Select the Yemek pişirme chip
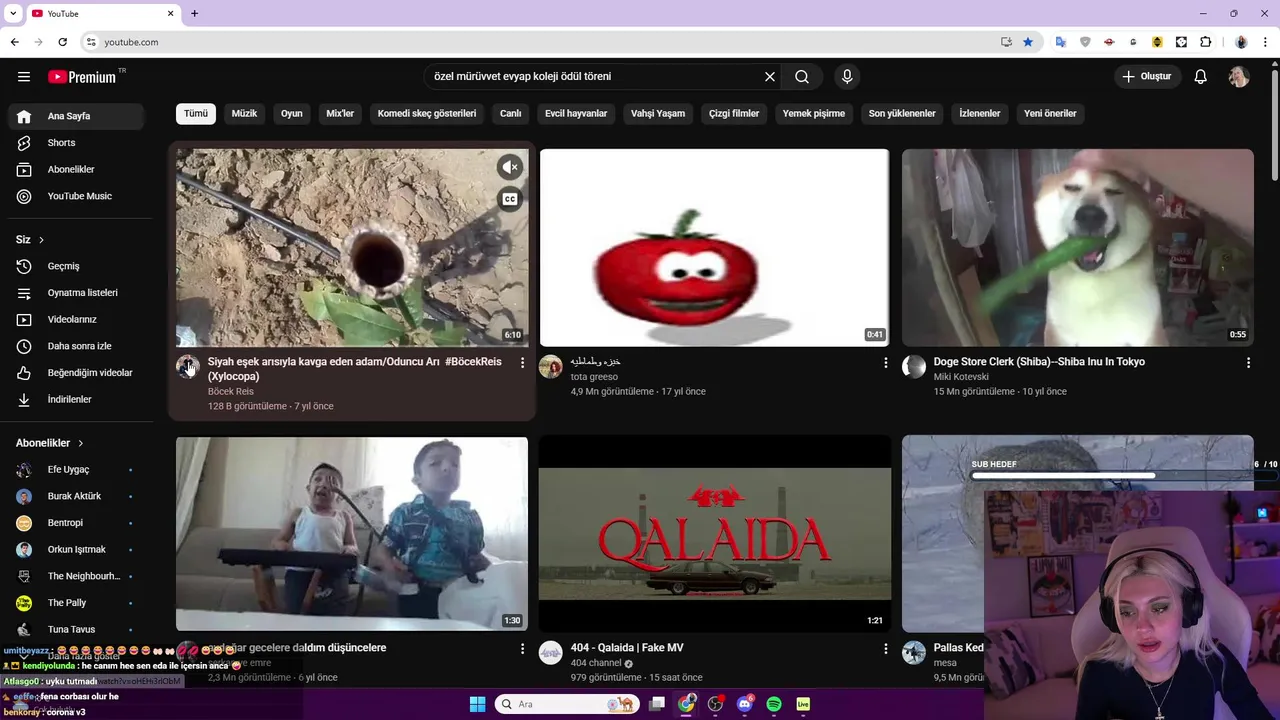This screenshot has height=720, width=1280. (x=814, y=114)
